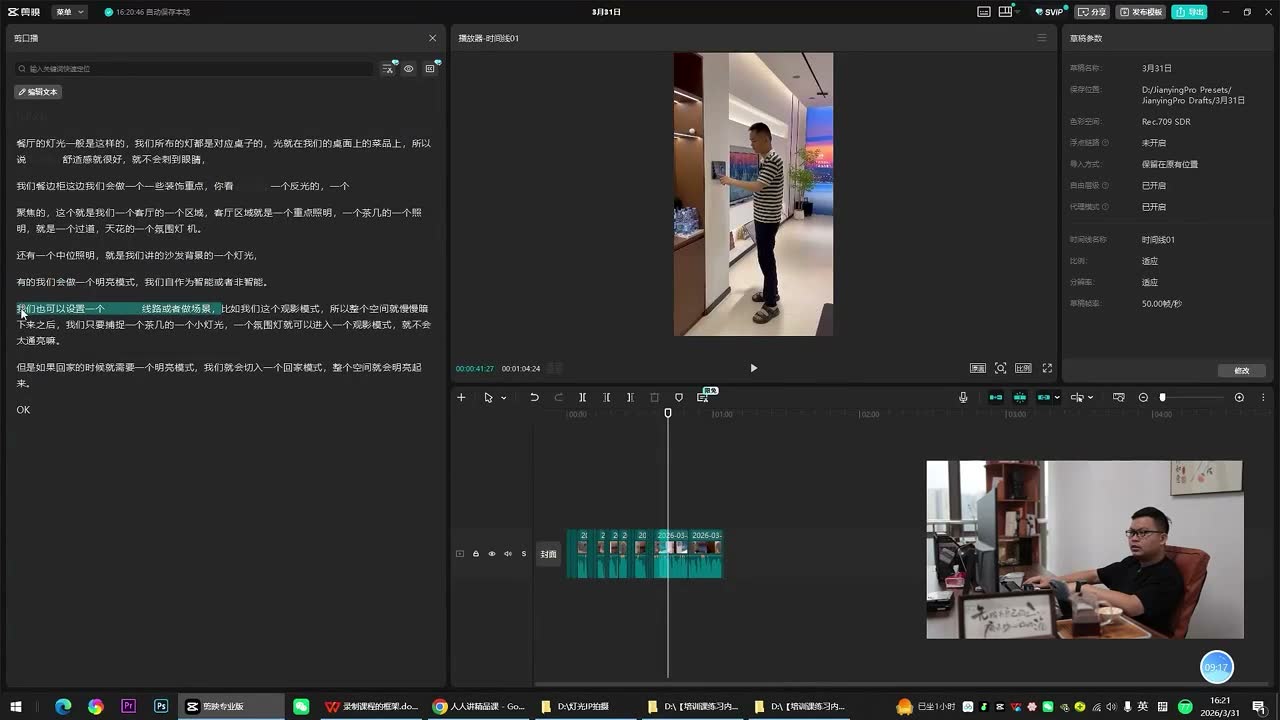This screenshot has width=1280, height=720.
Task: Open the timeline more-options vertical dots
Action: click(x=1263, y=397)
